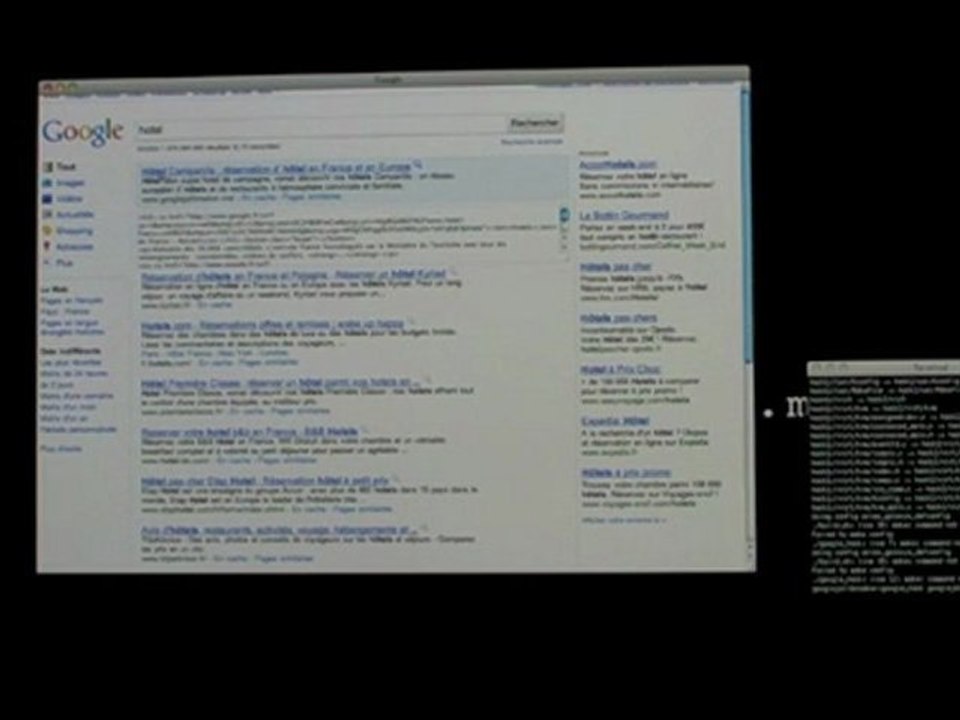Choose Moins de 24 heures date filter

(x=74, y=373)
